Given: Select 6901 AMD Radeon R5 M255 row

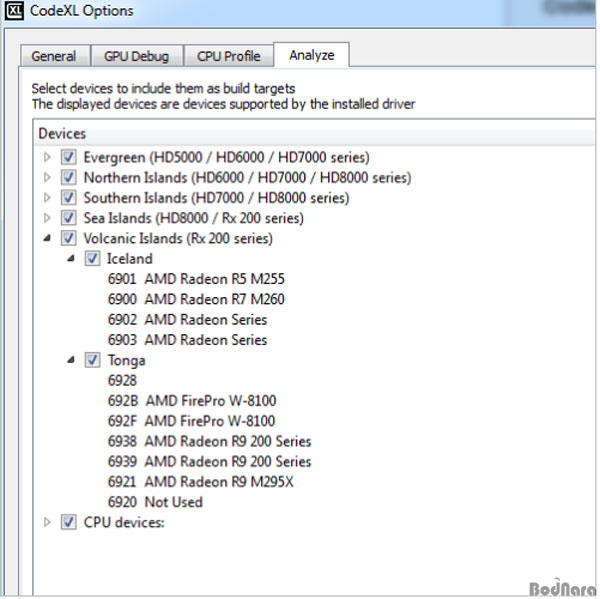Looking at the screenshot, I should [196, 279].
